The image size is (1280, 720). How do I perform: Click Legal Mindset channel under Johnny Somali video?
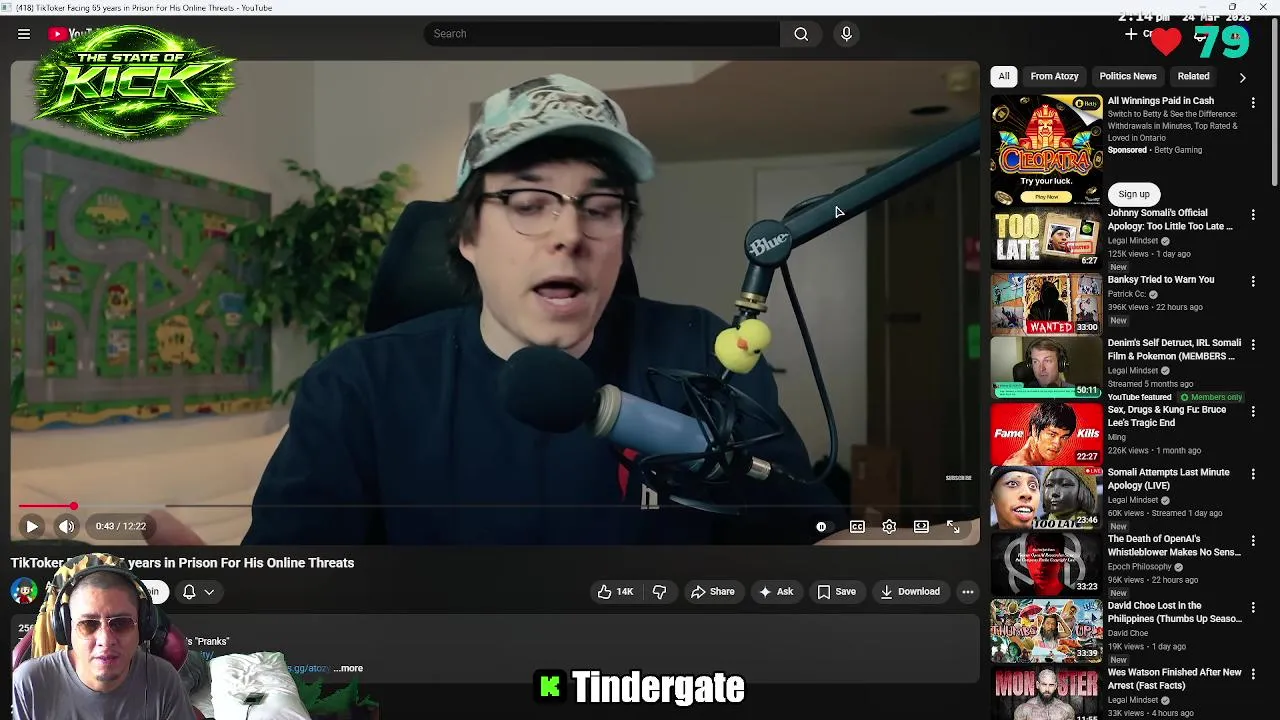pos(1132,241)
